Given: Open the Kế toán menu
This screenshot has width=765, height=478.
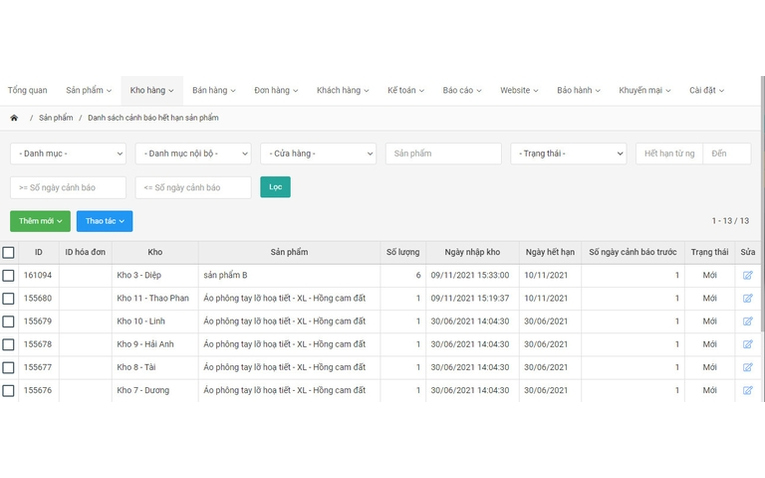Looking at the screenshot, I should click(x=406, y=90).
